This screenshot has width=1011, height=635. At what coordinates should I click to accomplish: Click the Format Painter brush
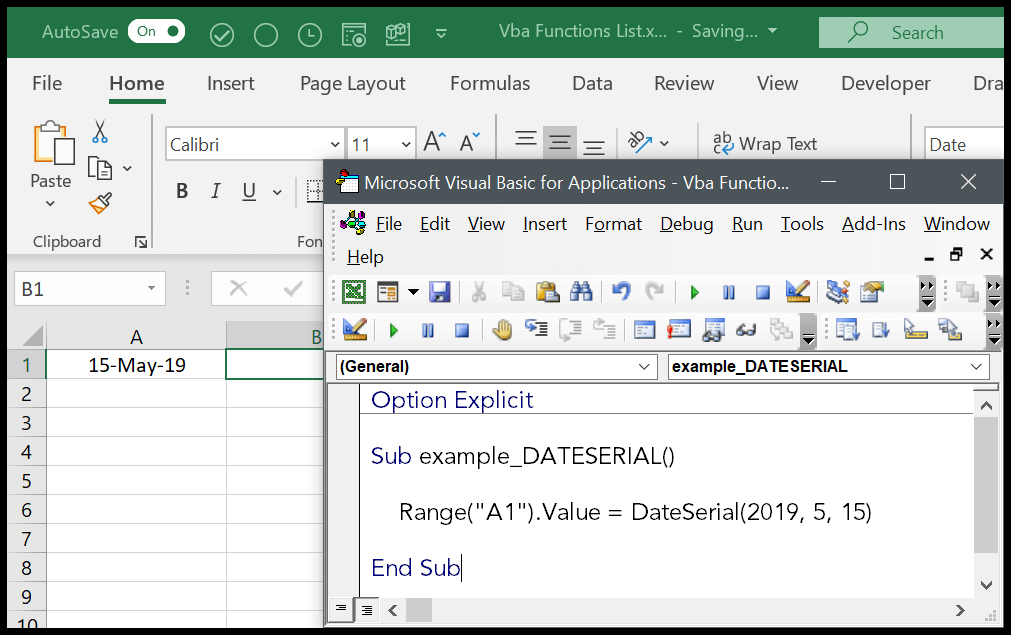tap(99, 202)
